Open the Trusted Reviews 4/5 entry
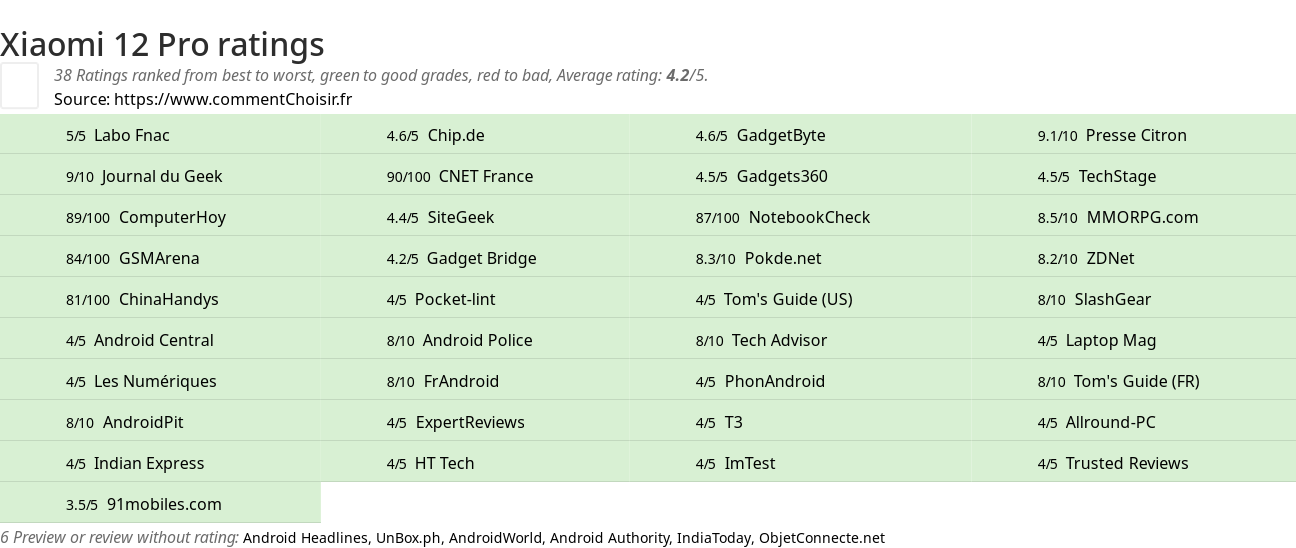This screenshot has height=548, width=1296. [x=1133, y=463]
